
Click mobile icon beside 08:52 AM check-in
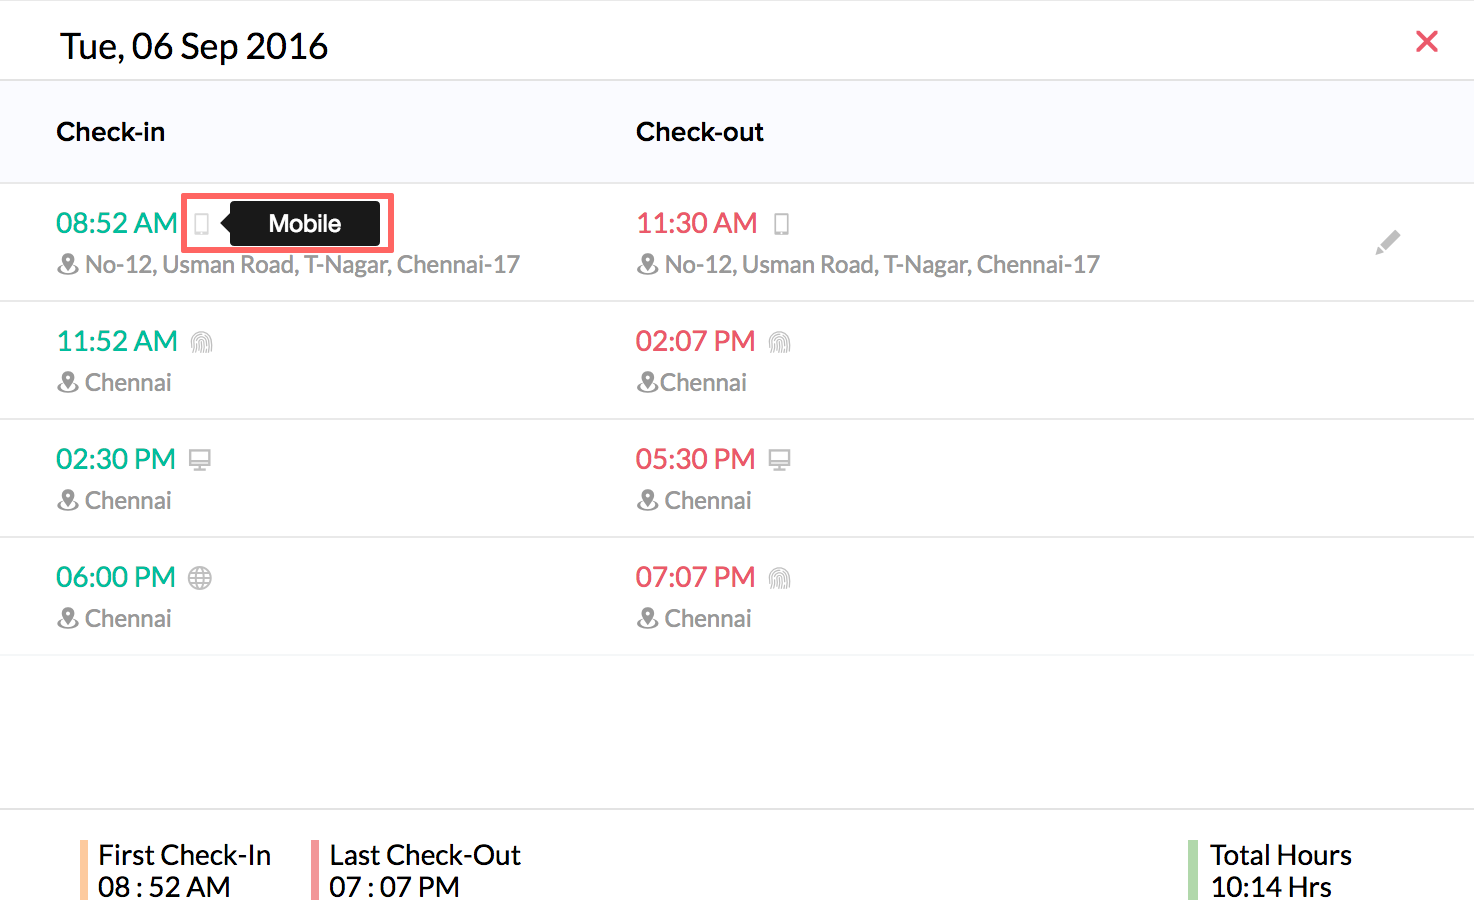click(x=201, y=224)
